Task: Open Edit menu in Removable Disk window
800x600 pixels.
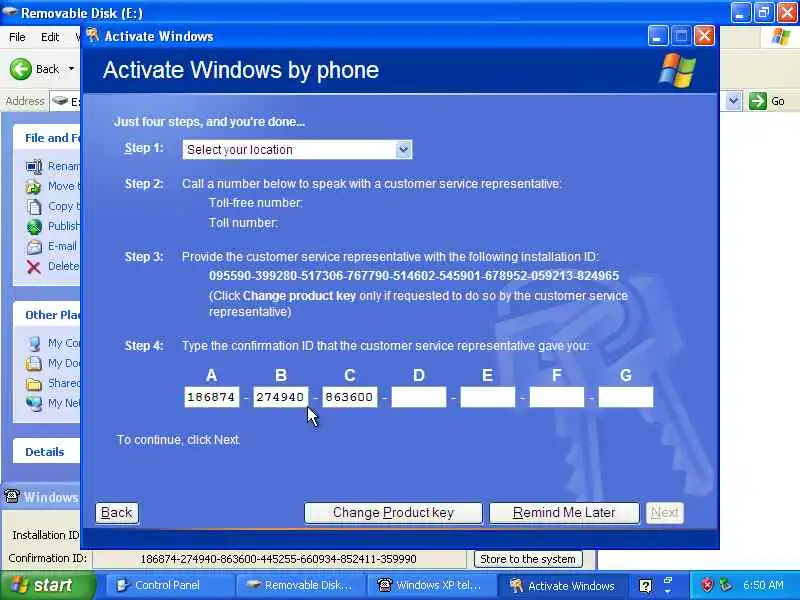Action: tap(50, 37)
